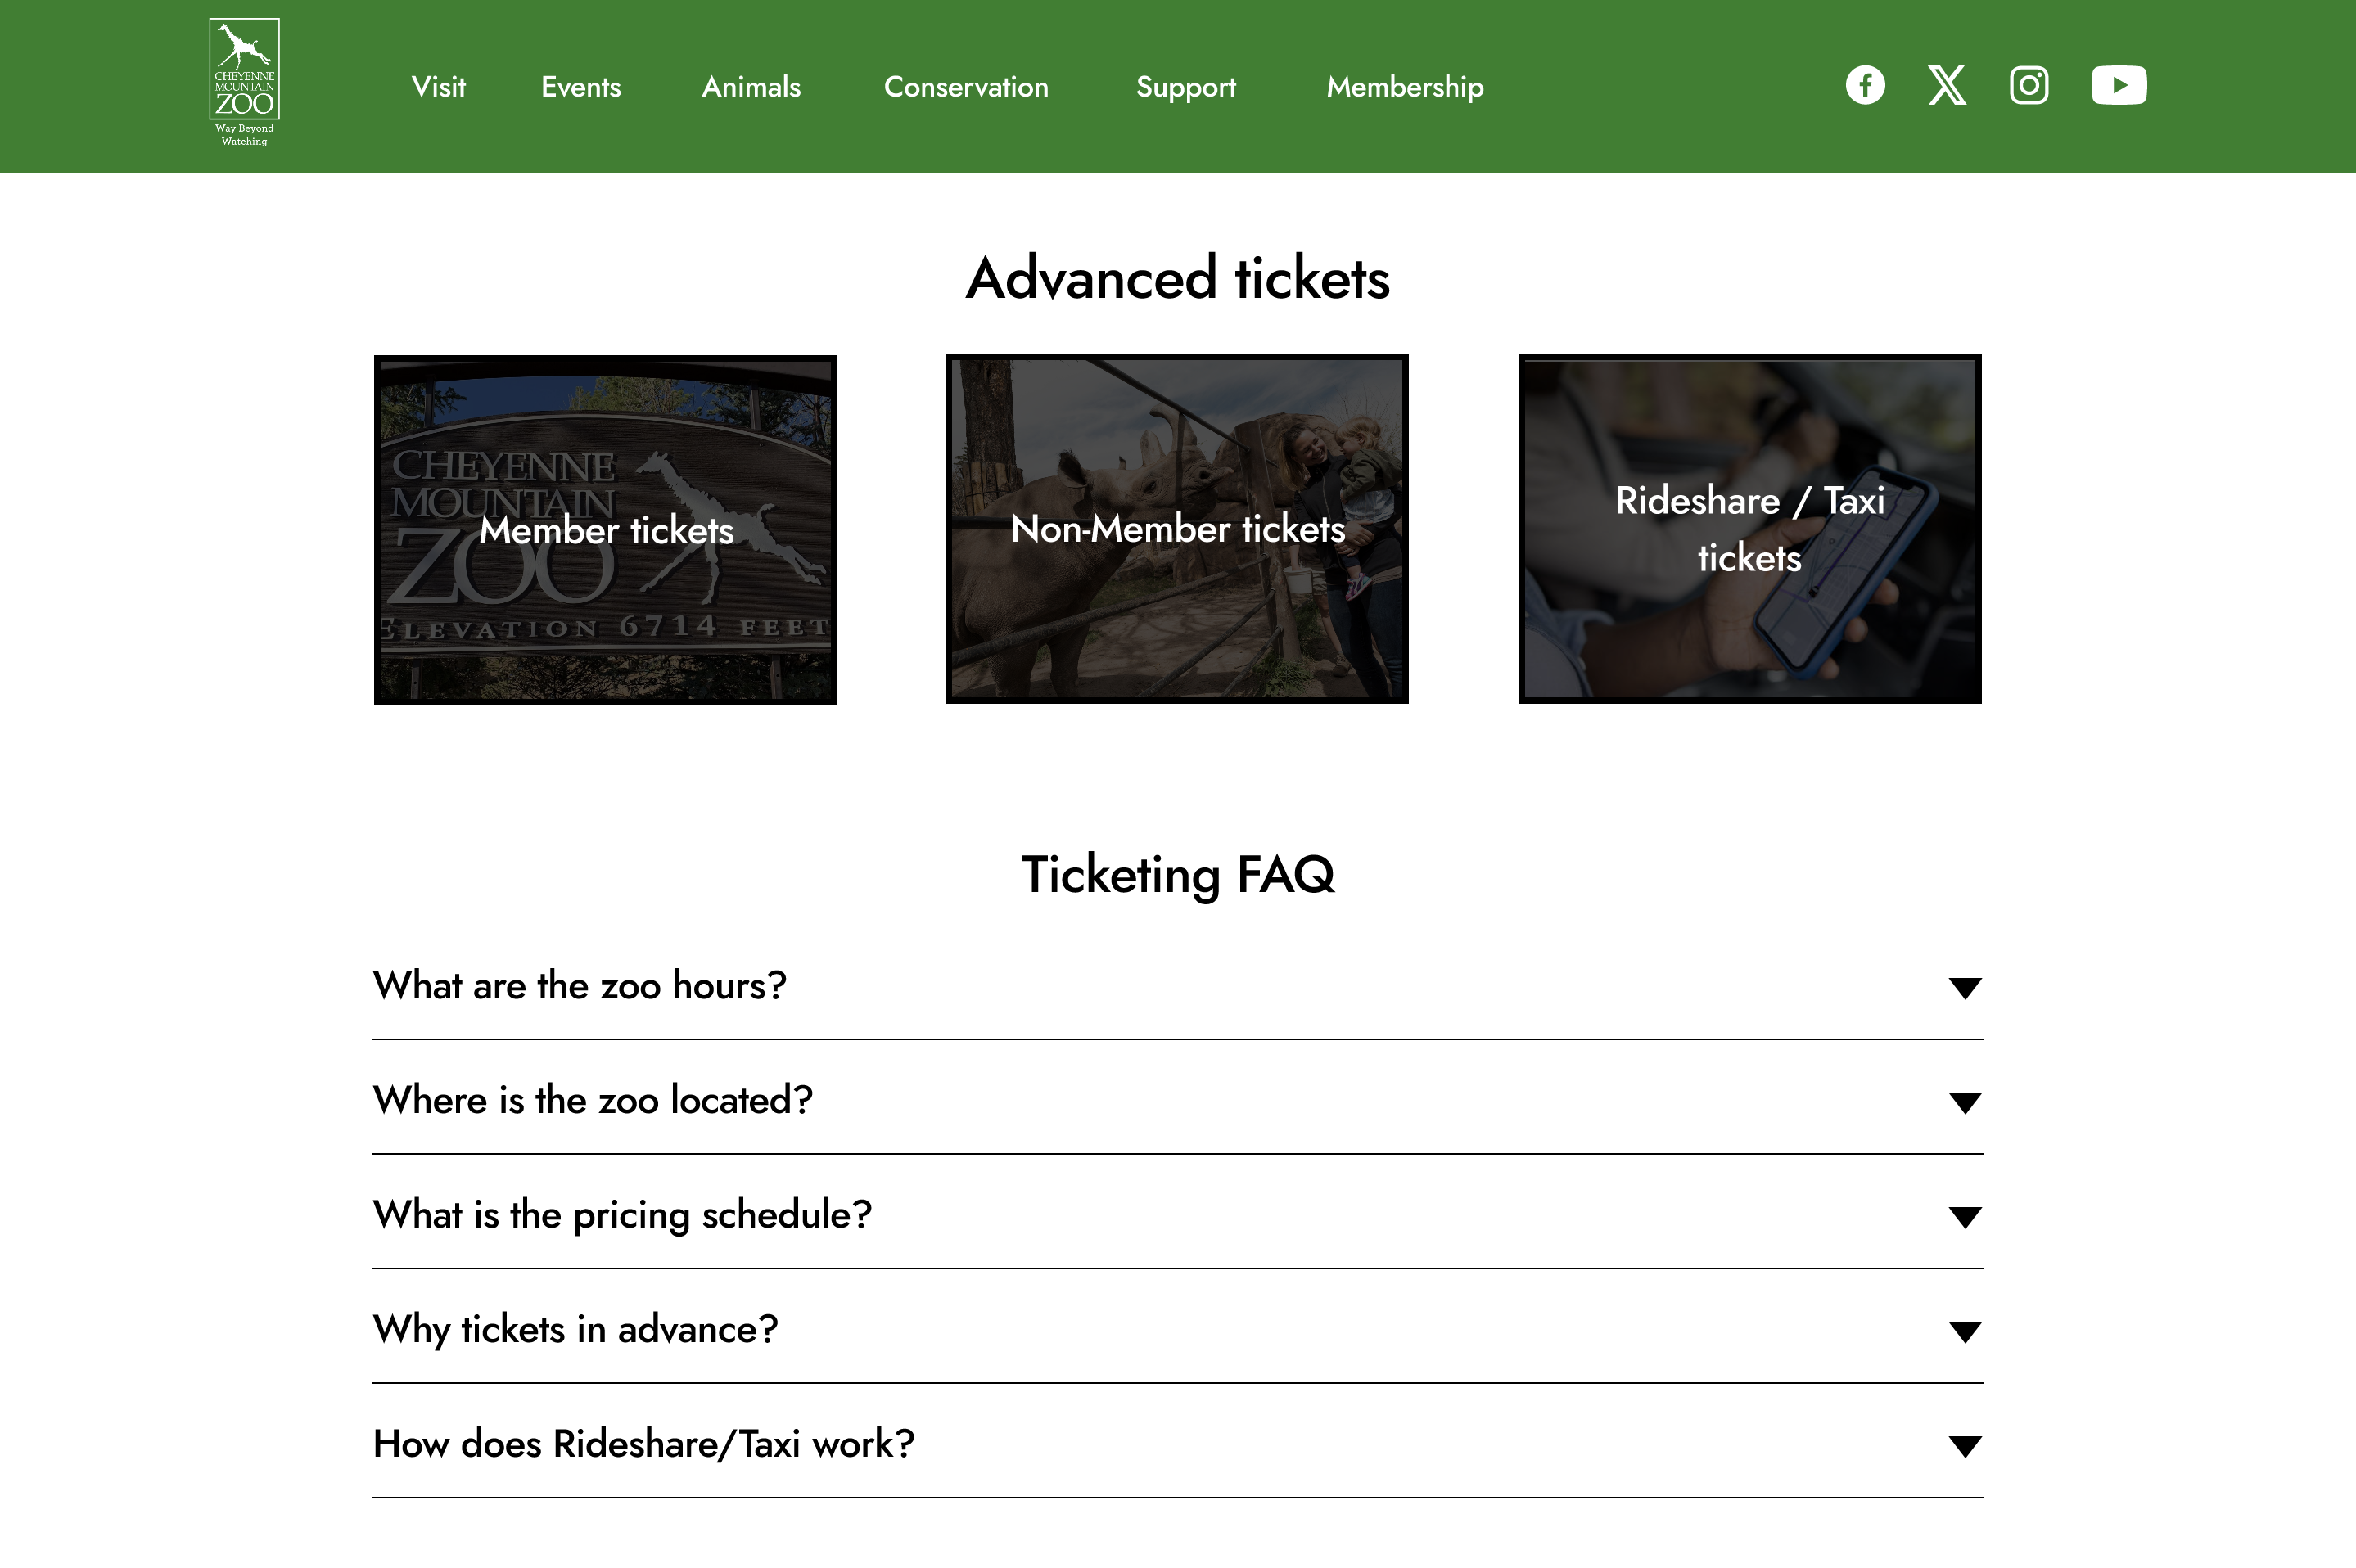Open the Conservation menu

pyautogui.click(x=966, y=87)
